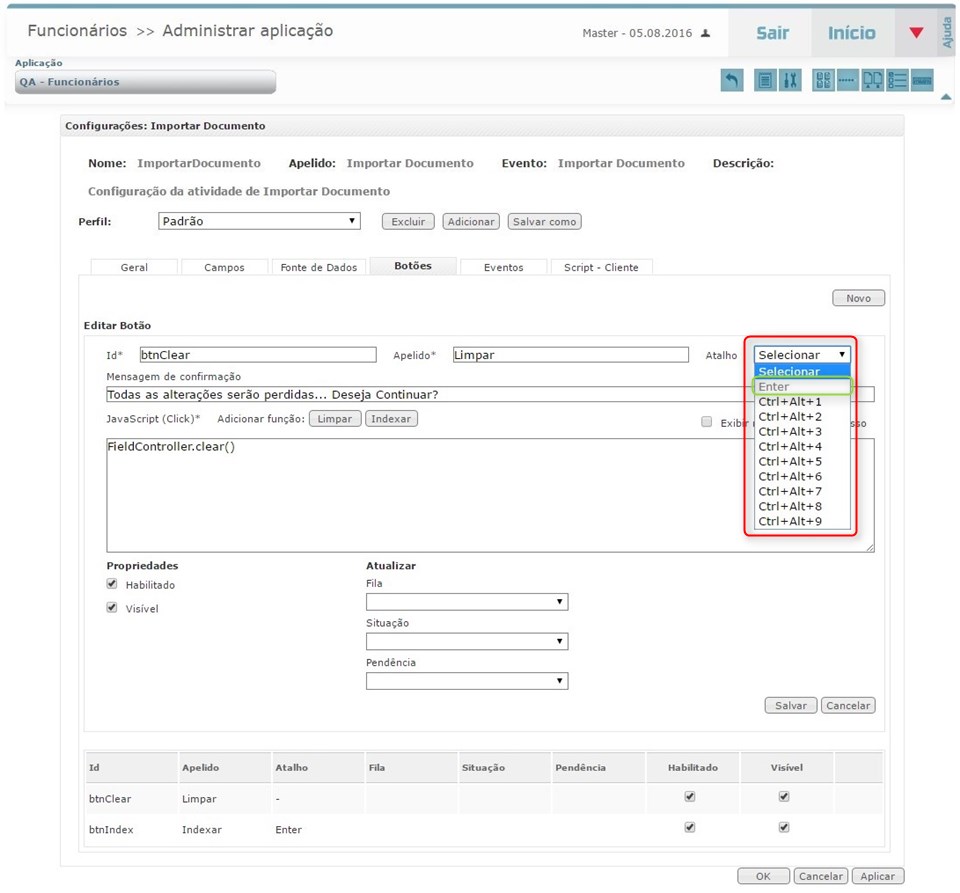This screenshot has height=893, width=960.
Task: Click the four-square grid layout icon
Action: pos(823,81)
